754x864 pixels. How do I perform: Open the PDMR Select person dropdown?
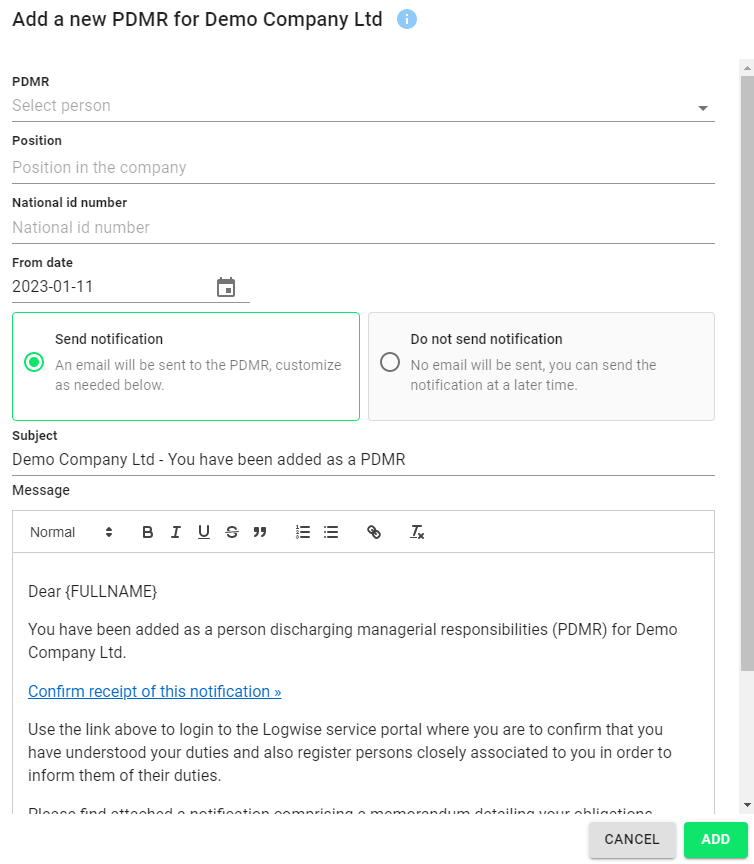pos(363,106)
